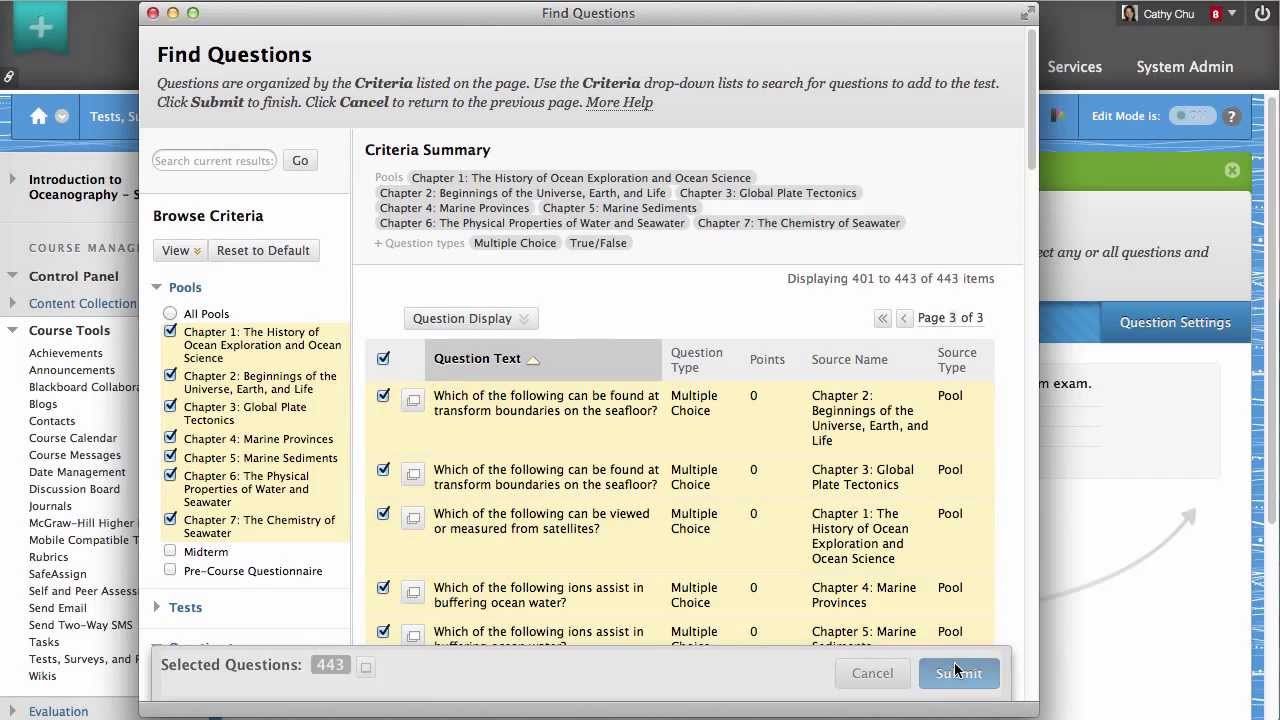
Task: Open Announcements link in Course Tools
Action: tap(72, 370)
